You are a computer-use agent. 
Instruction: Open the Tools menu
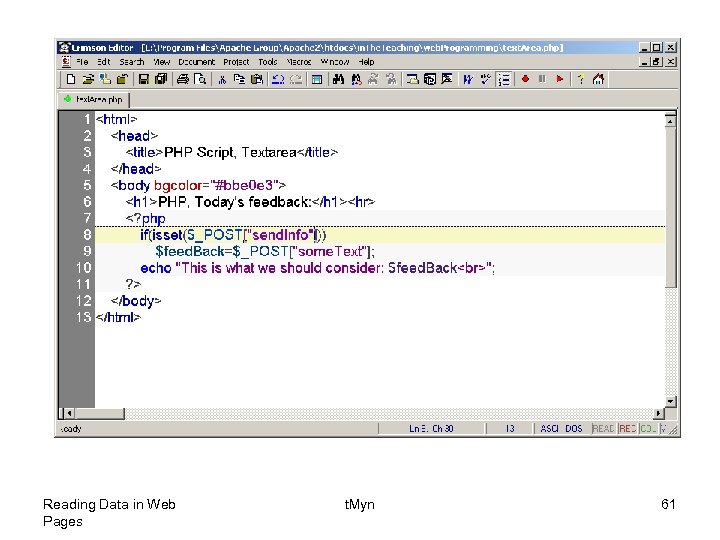(268, 62)
